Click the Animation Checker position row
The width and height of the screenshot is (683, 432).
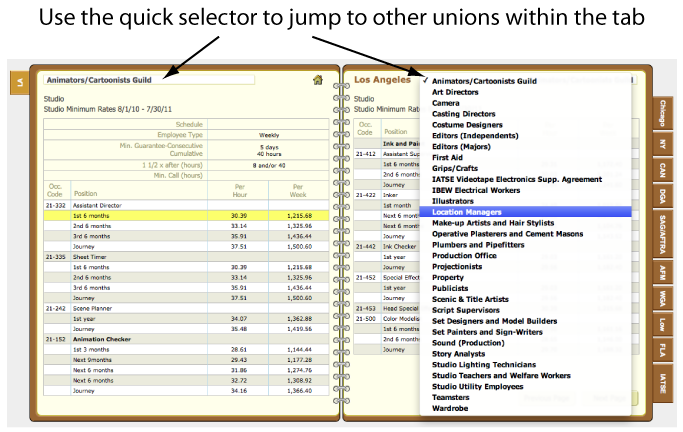(186, 339)
